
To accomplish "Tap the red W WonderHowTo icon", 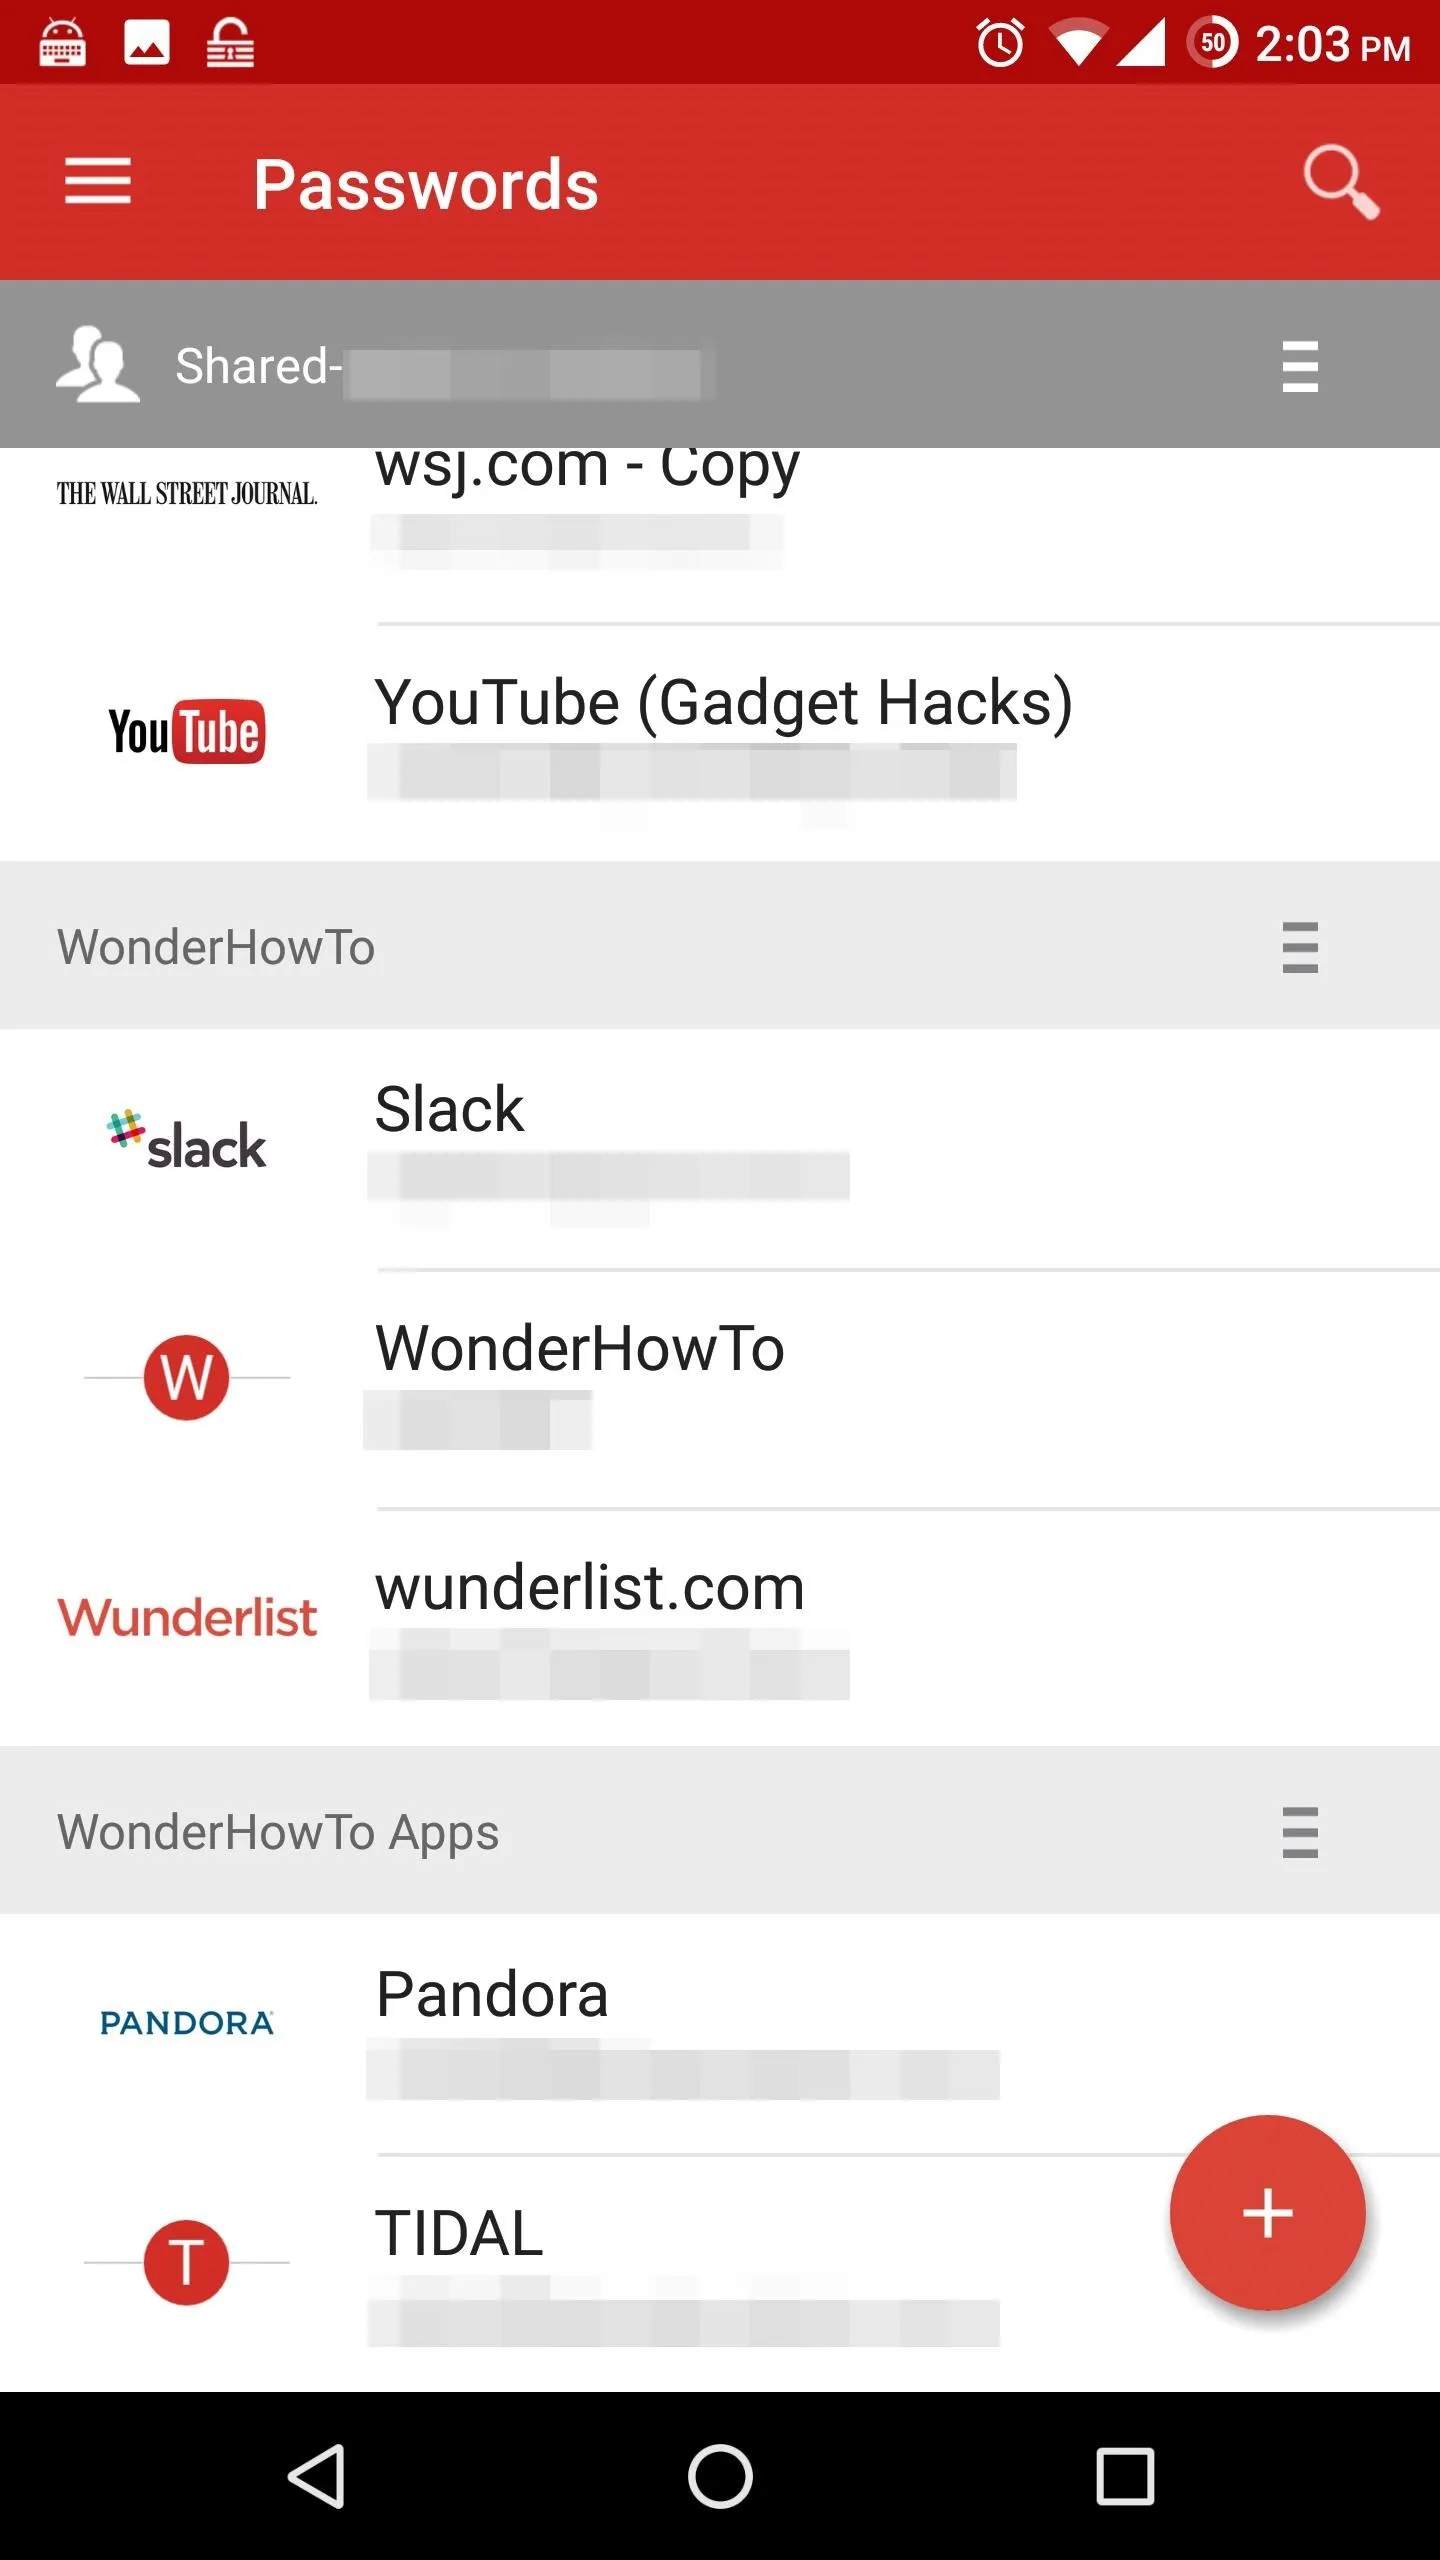I will click(187, 1377).
